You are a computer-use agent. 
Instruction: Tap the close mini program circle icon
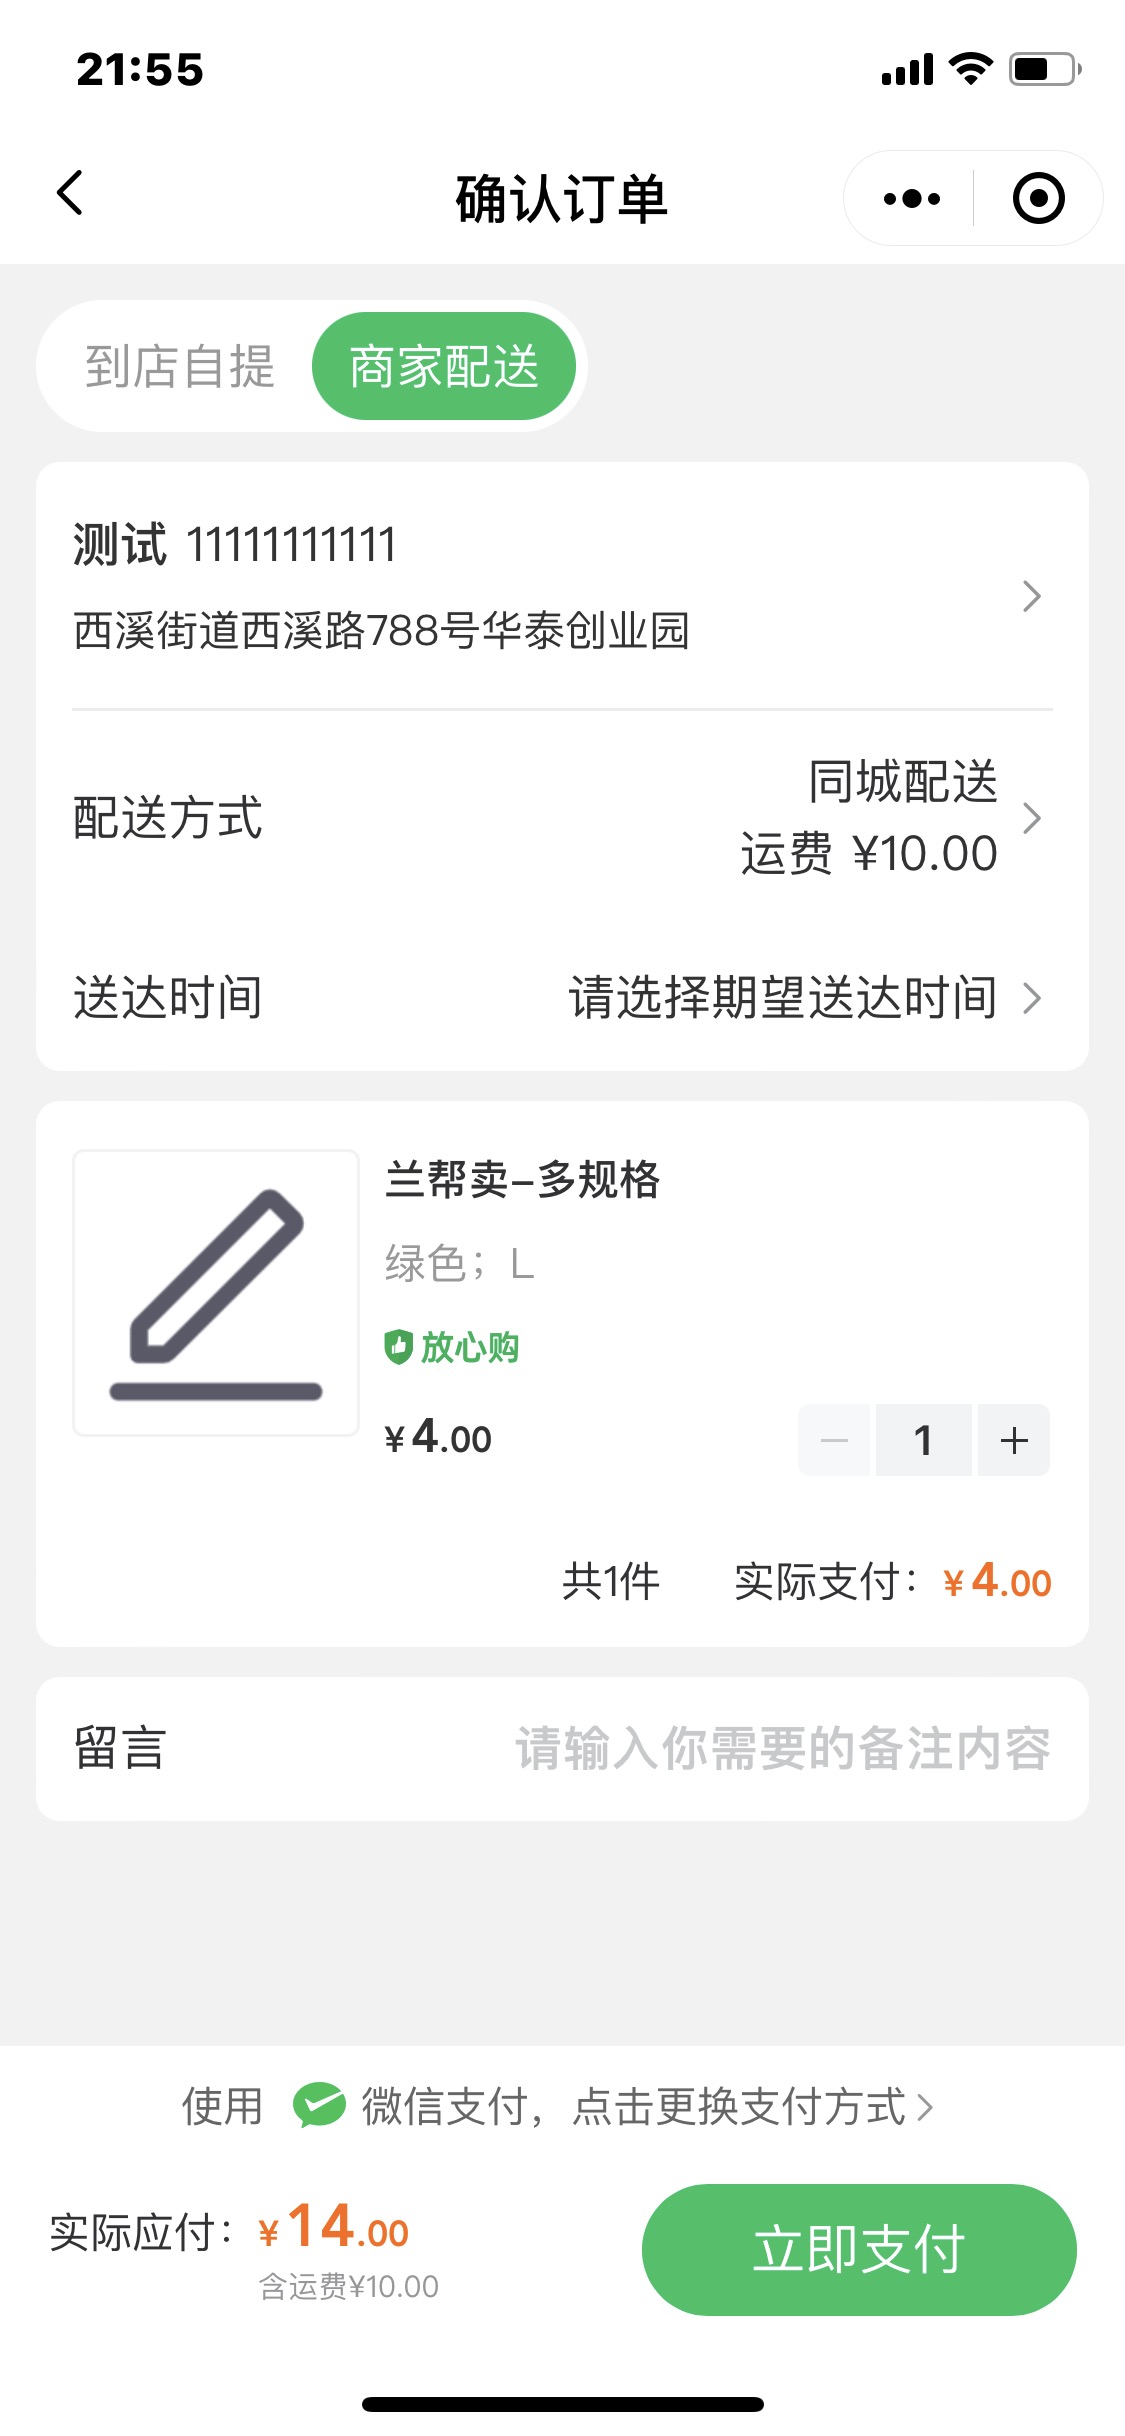click(1038, 199)
